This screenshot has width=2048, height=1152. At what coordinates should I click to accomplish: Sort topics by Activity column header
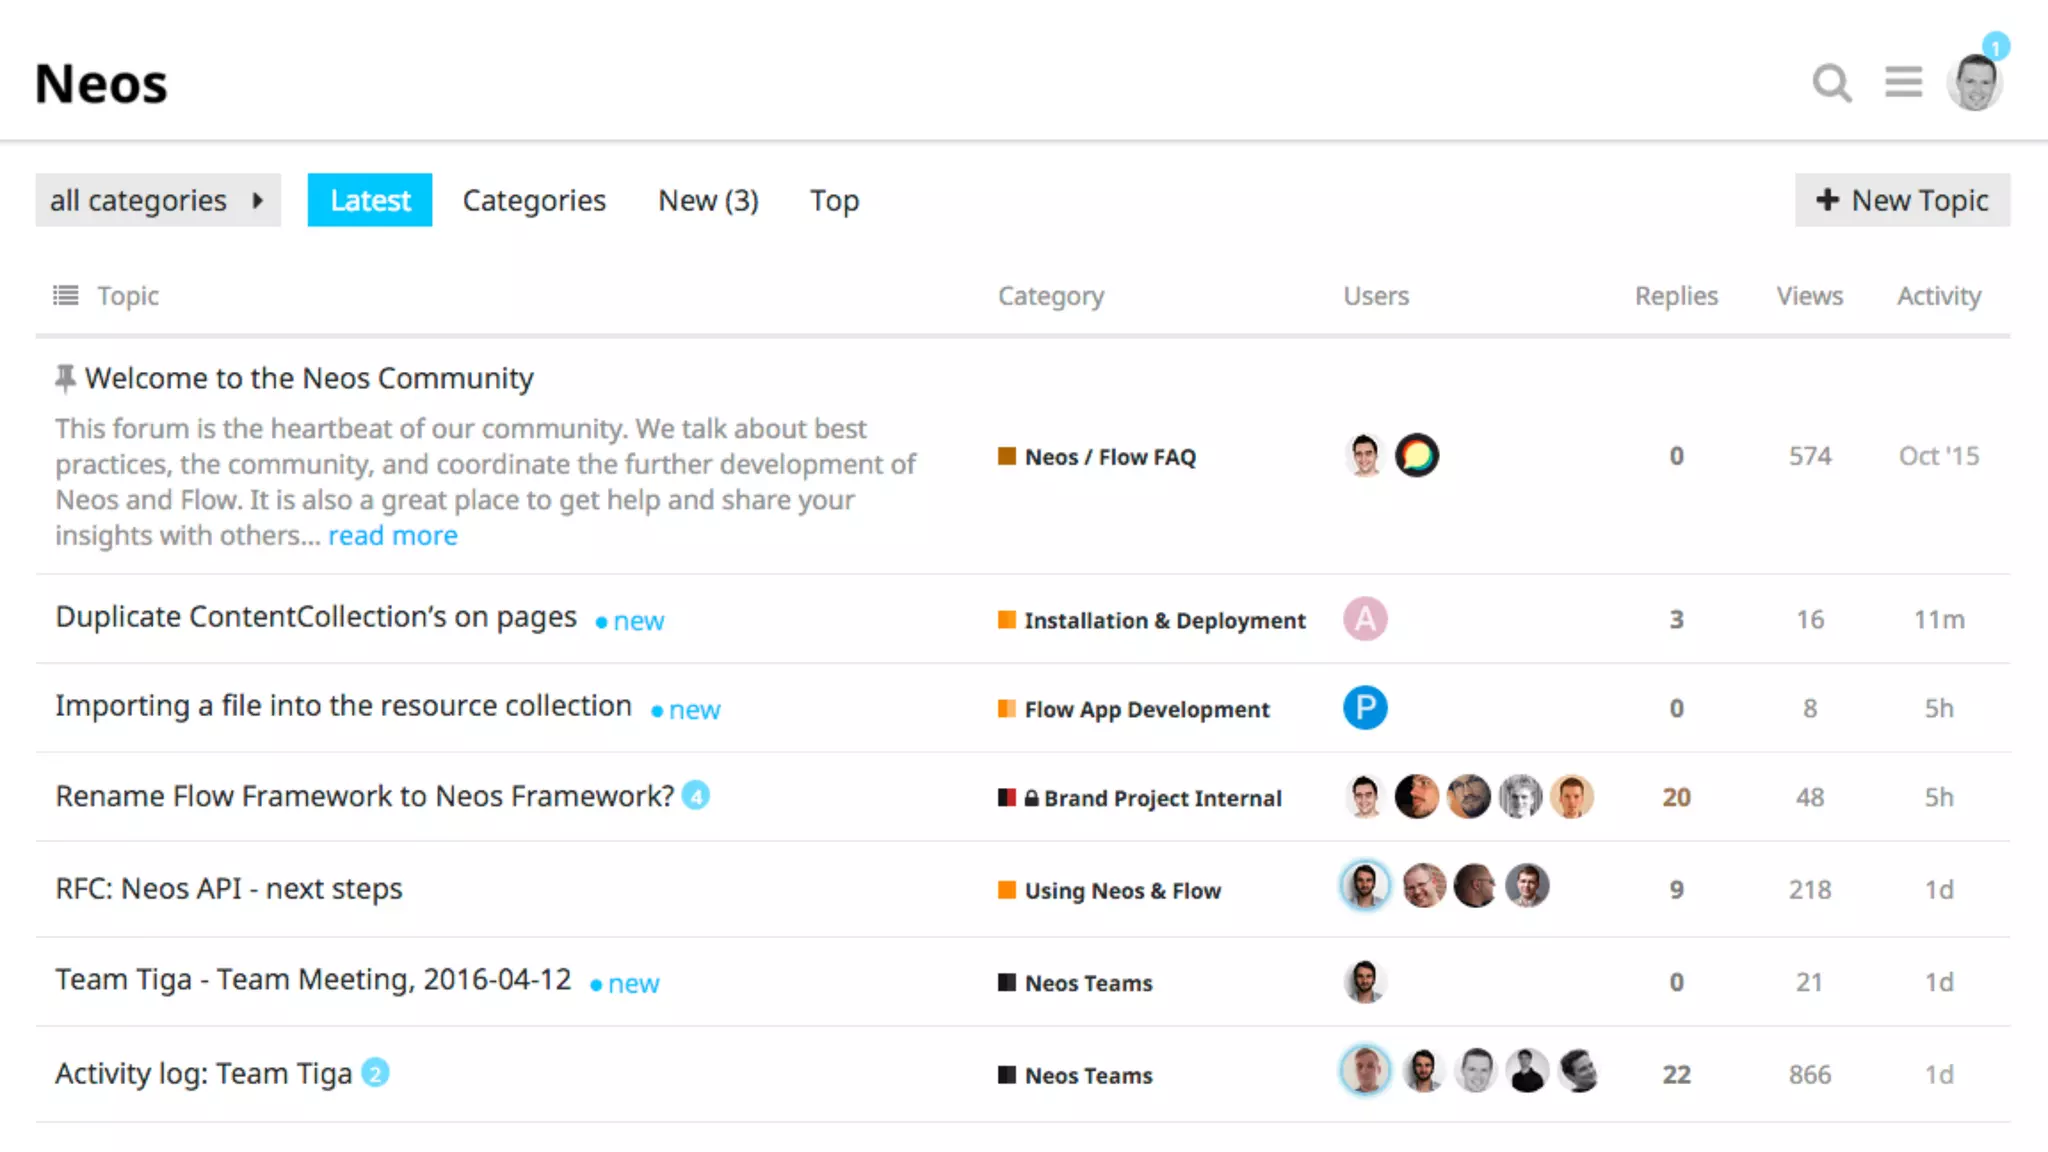coord(1938,296)
